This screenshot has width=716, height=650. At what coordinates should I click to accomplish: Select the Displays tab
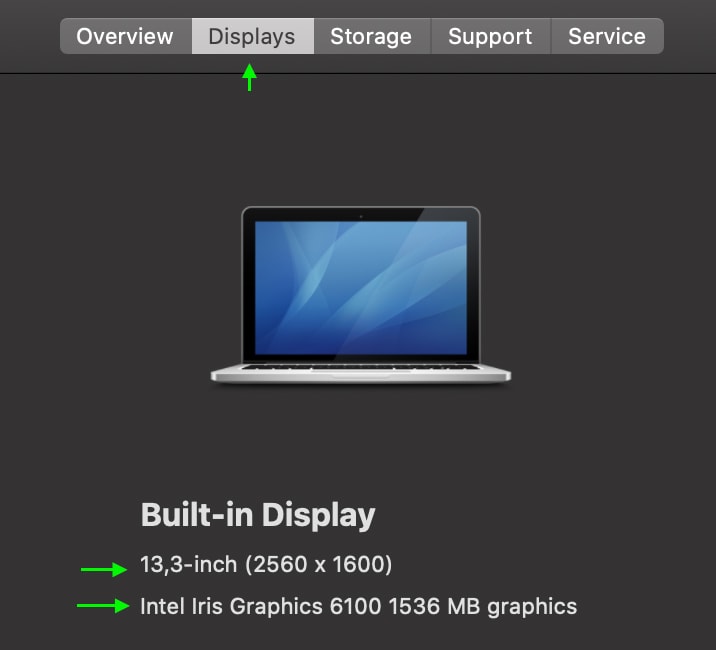253,36
